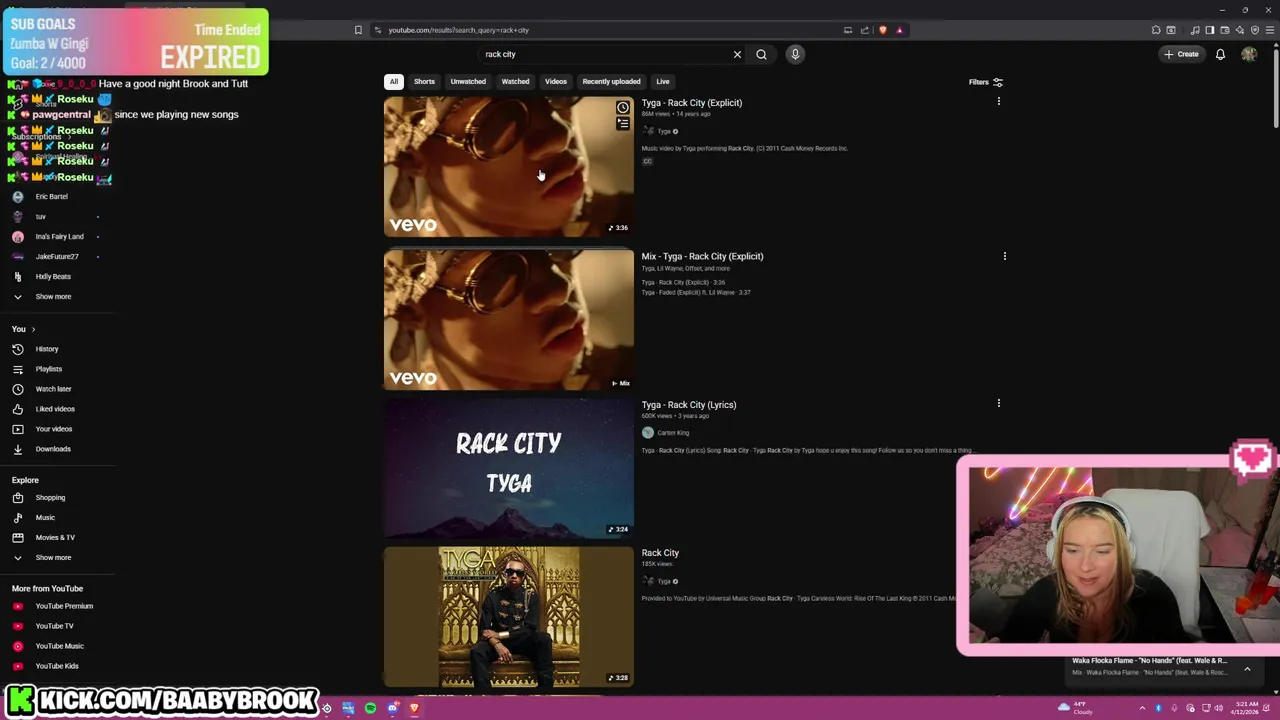This screenshot has height=720, width=1280.
Task: Open the browser extensions puzzle icon
Action: [x=1156, y=30]
